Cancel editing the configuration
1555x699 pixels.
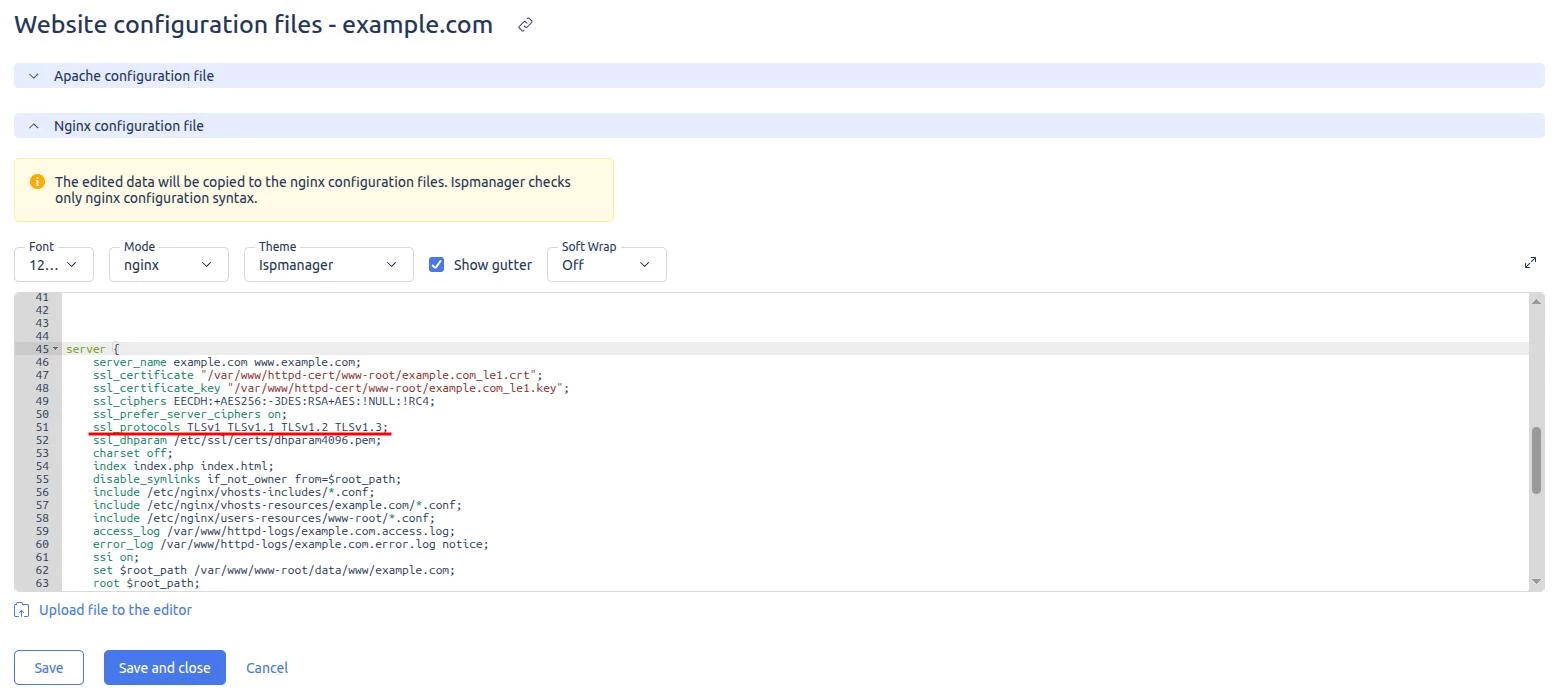click(267, 668)
